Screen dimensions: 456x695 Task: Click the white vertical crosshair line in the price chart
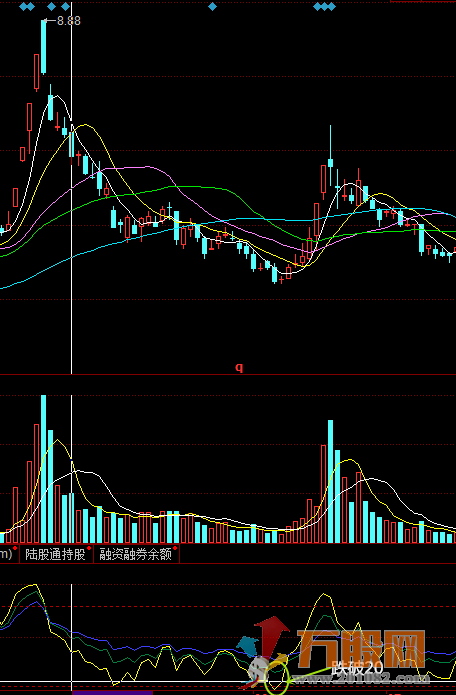[71, 187]
